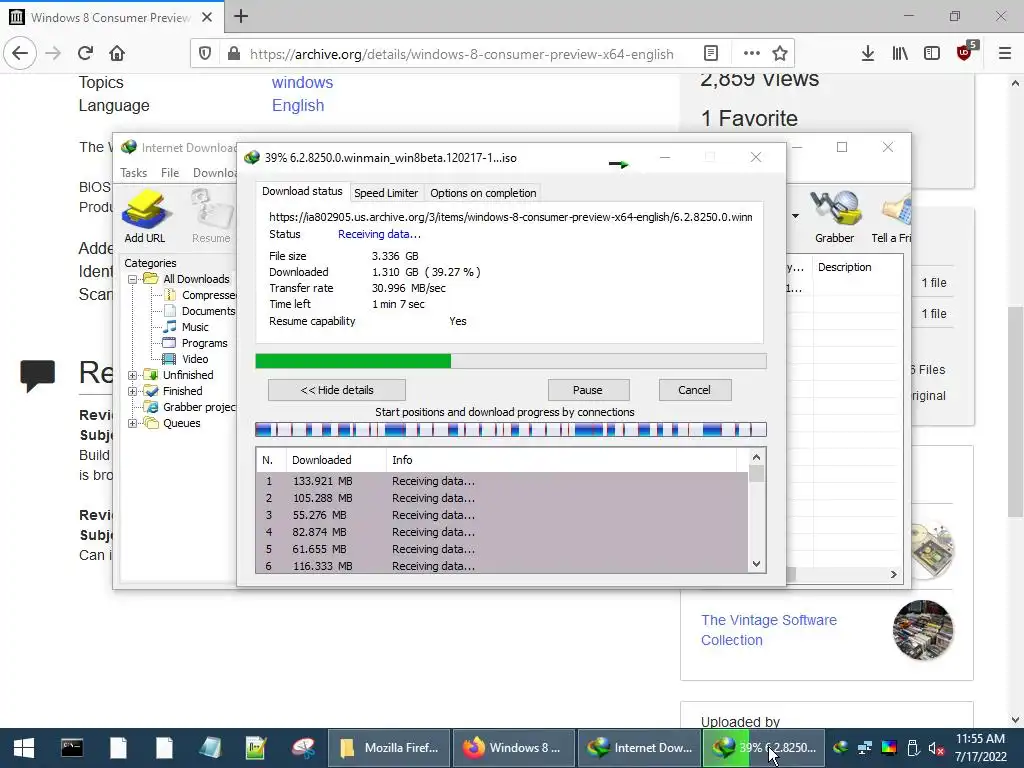Select the Documents category
Viewport: 1024px width, 768px height.
pyautogui.click(x=199, y=312)
